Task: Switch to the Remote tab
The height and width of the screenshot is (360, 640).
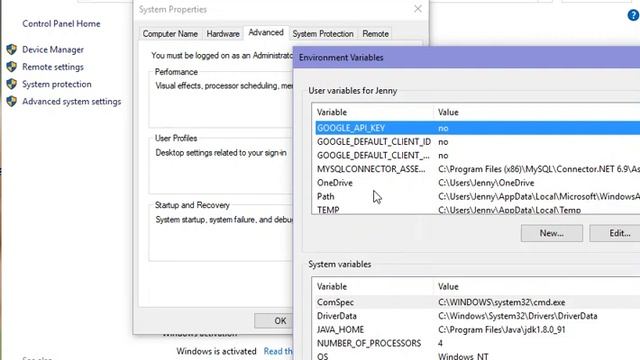Action: pos(376,34)
